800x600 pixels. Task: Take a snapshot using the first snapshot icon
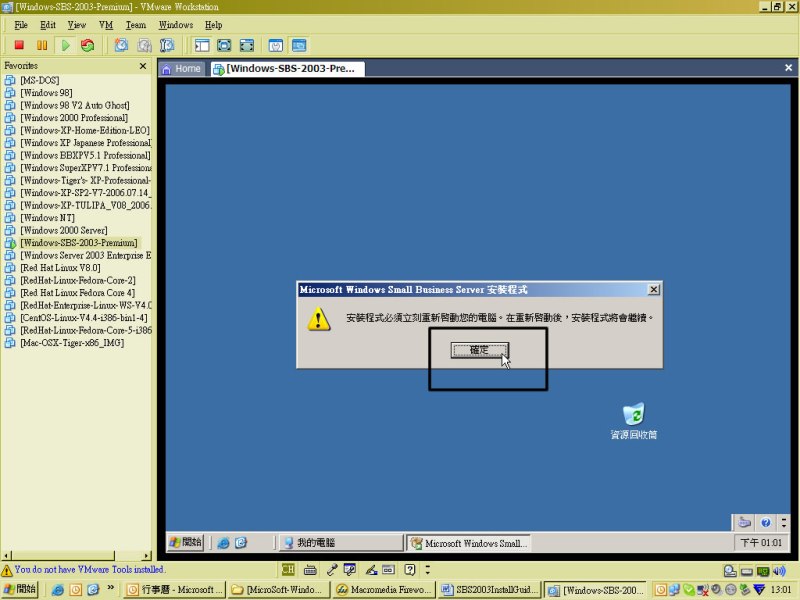(121, 45)
